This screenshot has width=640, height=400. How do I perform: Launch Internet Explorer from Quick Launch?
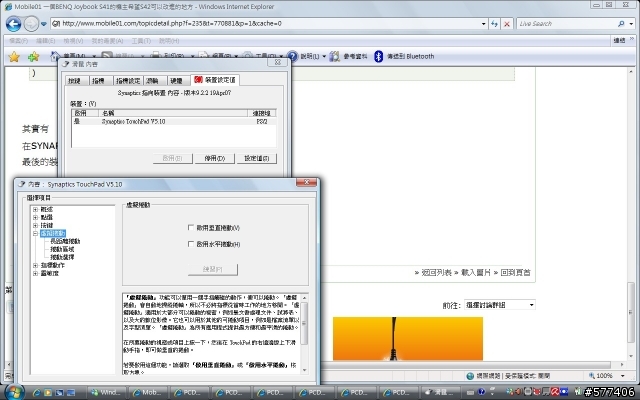pyautogui.click(x=36, y=393)
